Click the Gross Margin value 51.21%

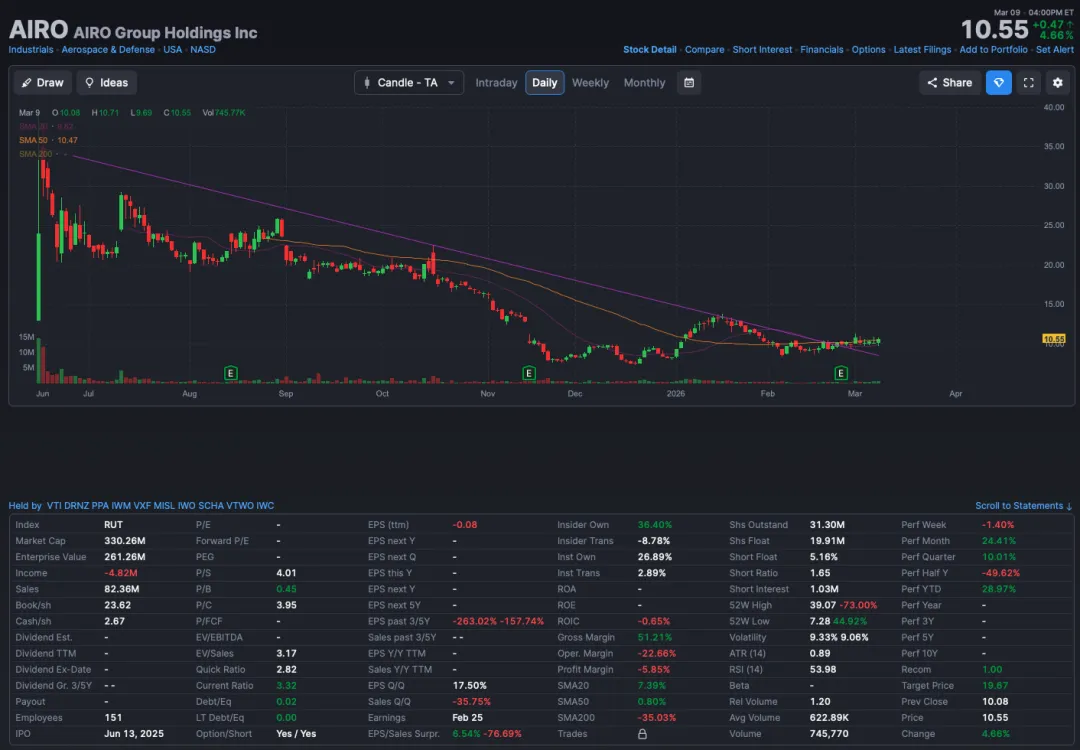tap(654, 637)
